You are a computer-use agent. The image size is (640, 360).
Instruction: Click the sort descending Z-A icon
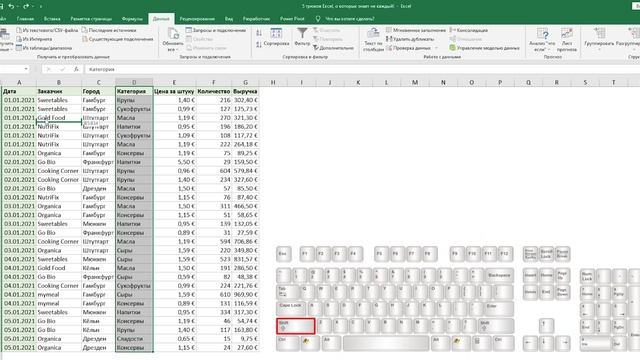point(259,44)
